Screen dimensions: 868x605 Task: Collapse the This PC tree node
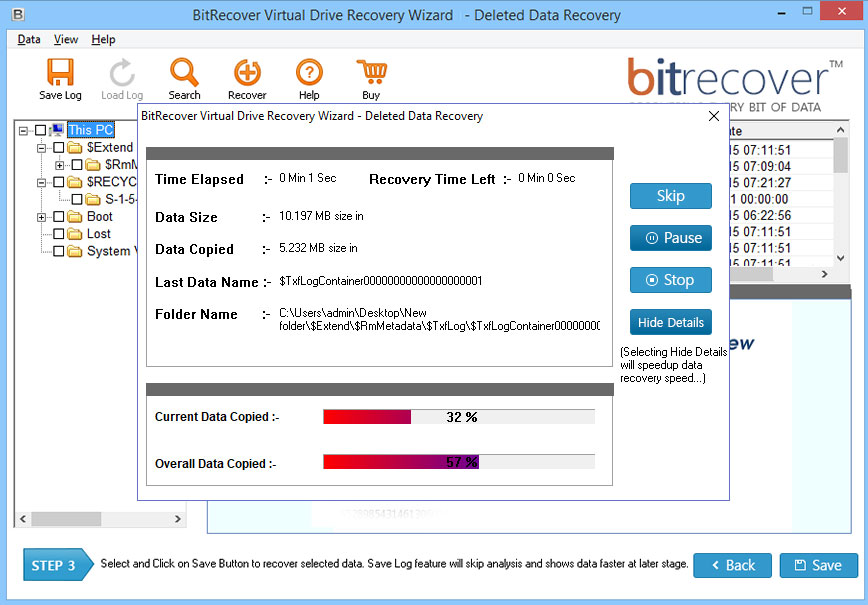(x=23, y=131)
